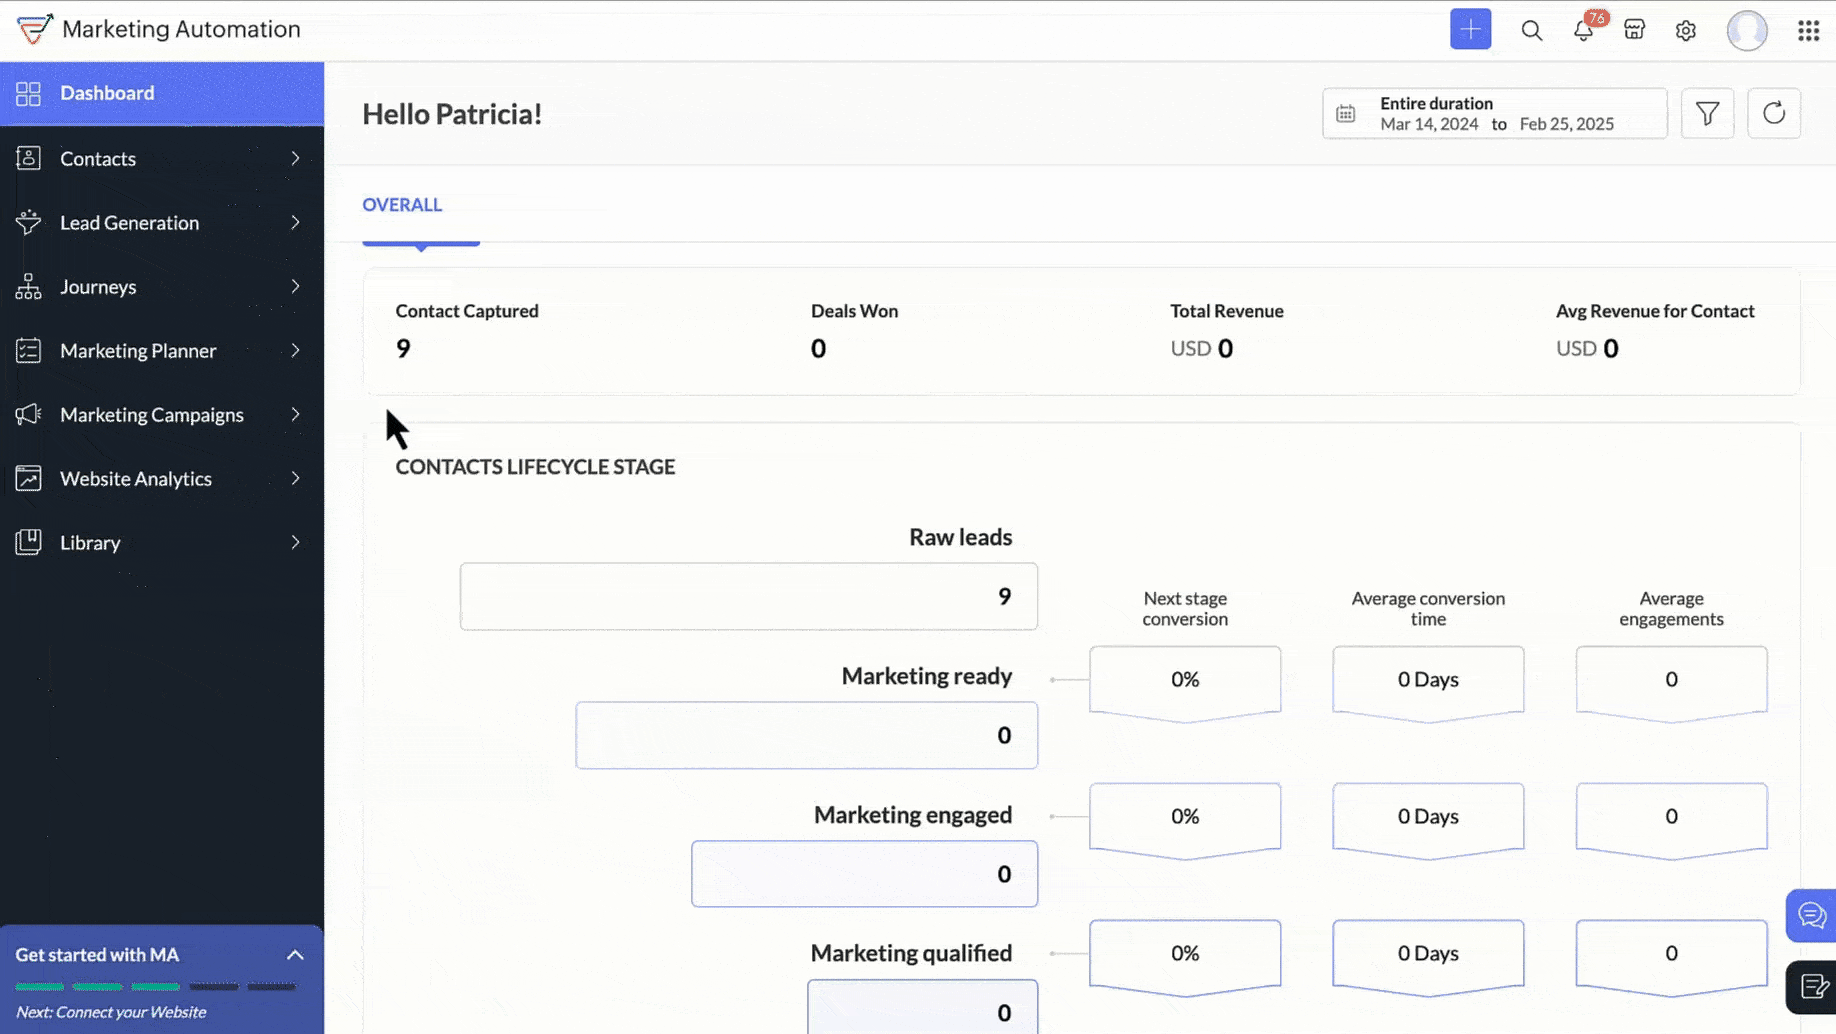Click the Contact Captured value 9
This screenshot has width=1836, height=1034.
403,348
